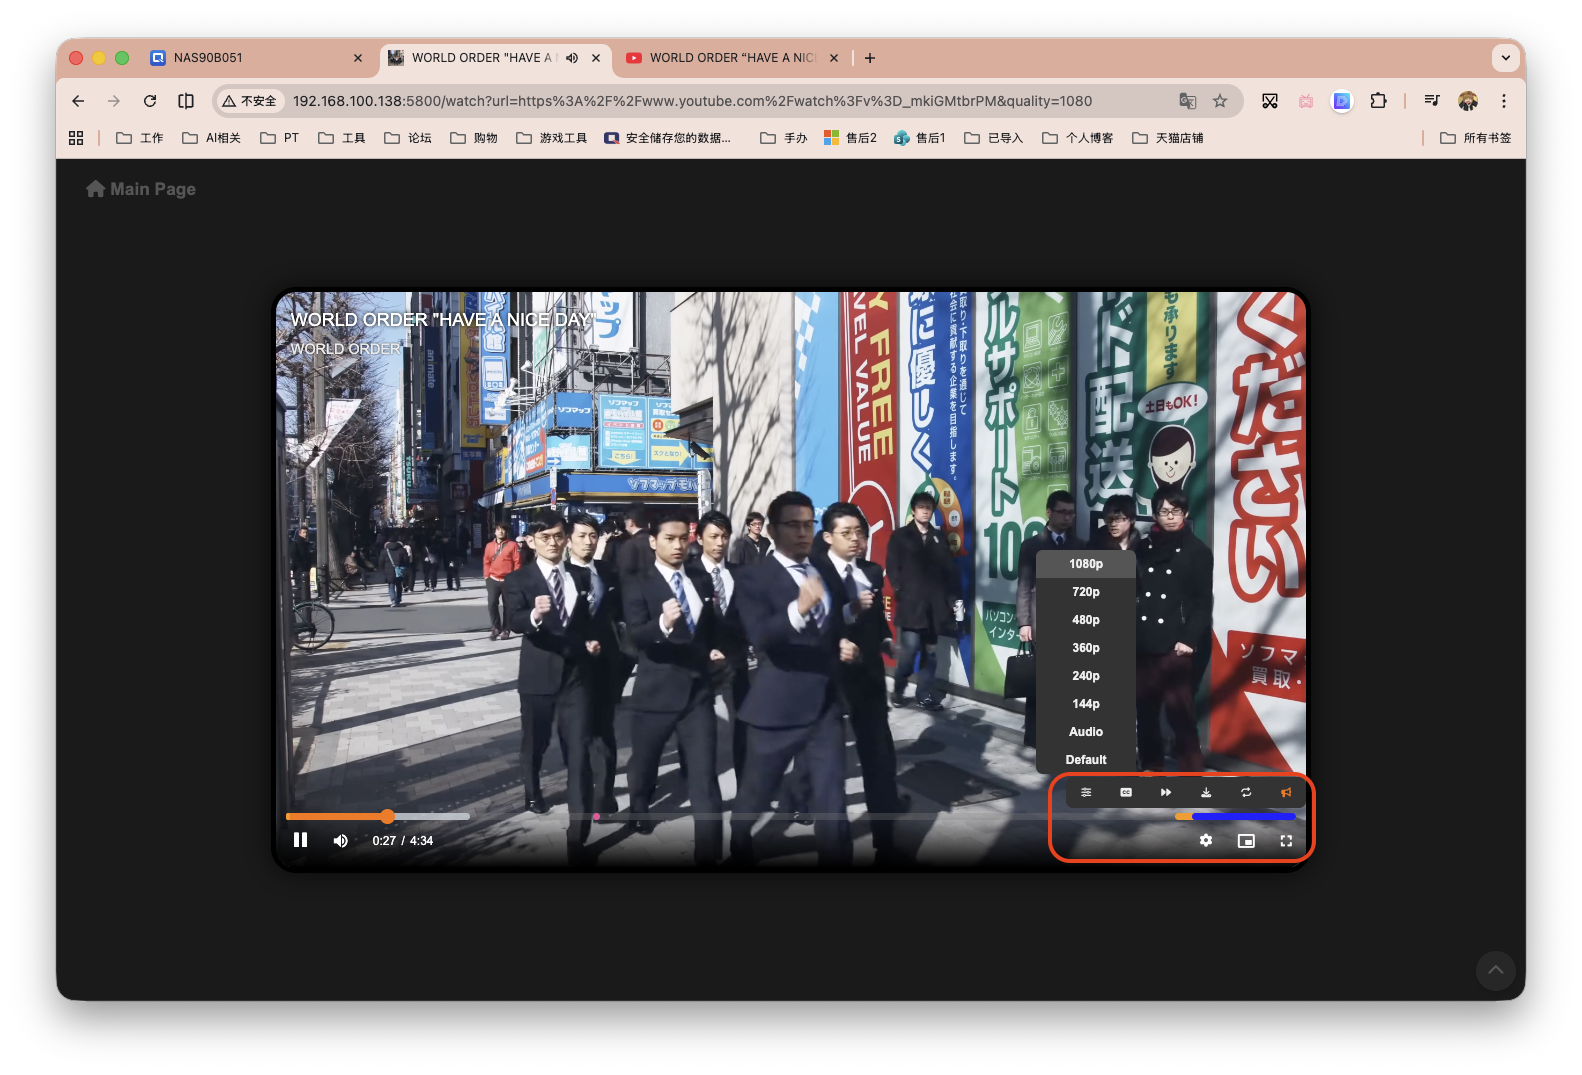
Task: Open the Chrome three-dot menu
Action: point(1504,101)
